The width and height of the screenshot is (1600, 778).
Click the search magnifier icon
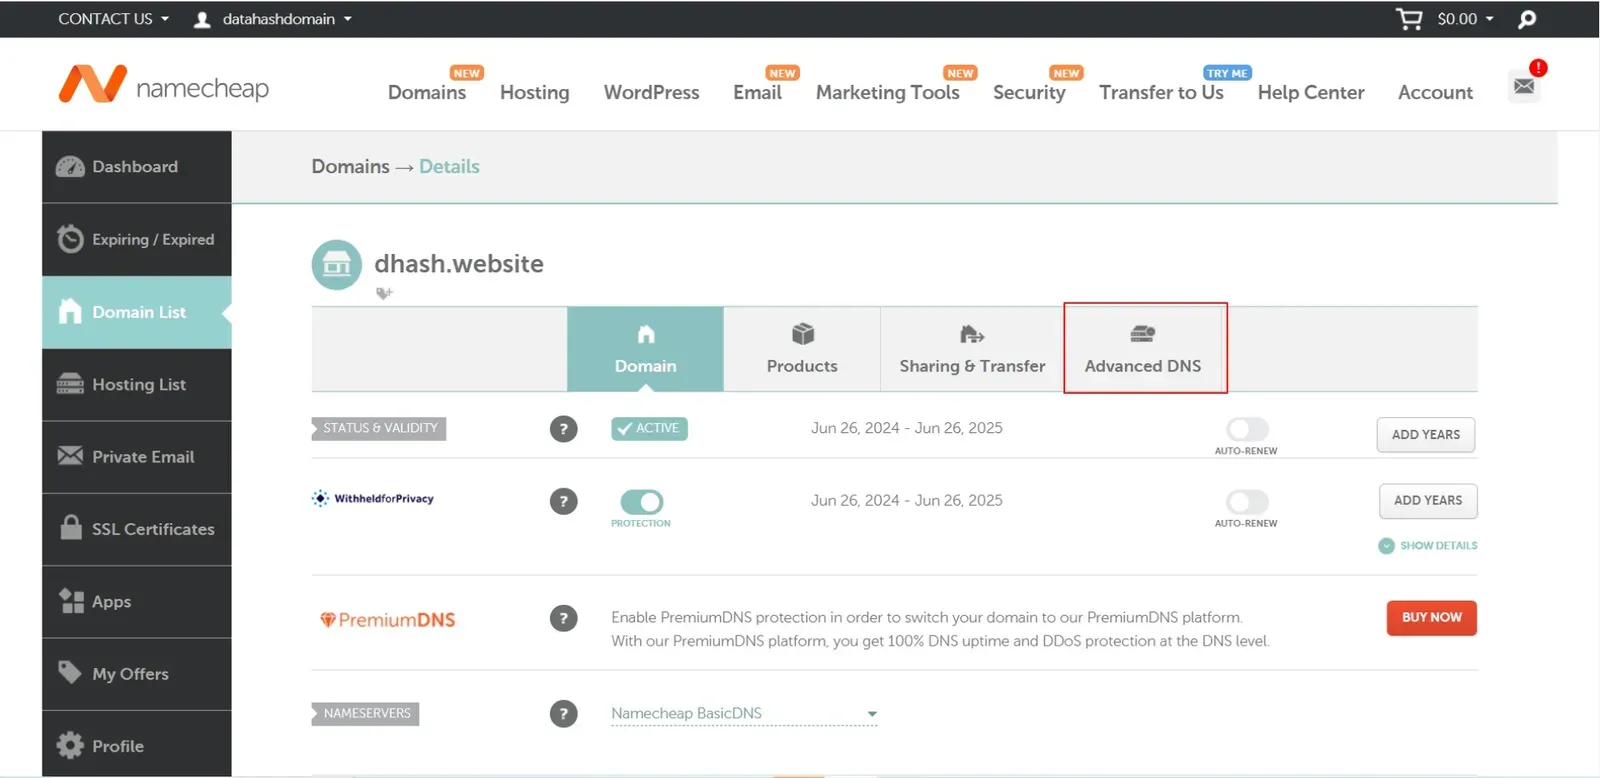1527,19
